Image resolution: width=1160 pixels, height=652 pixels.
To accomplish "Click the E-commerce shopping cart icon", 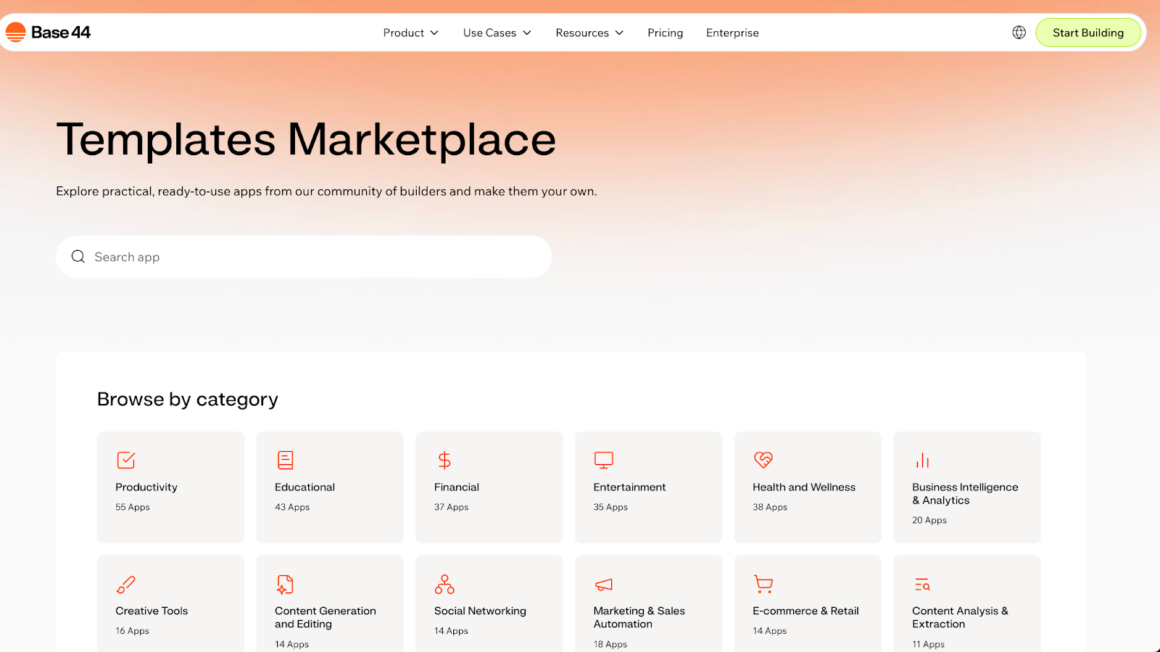I will (763, 584).
